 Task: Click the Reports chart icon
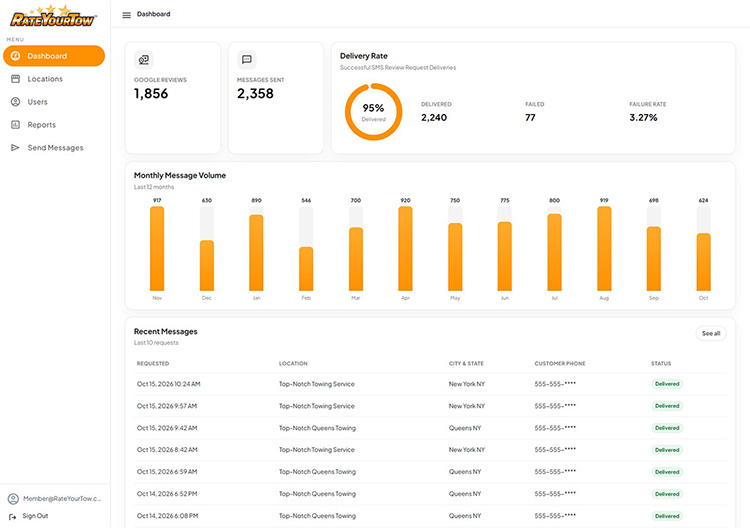tap(15, 125)
